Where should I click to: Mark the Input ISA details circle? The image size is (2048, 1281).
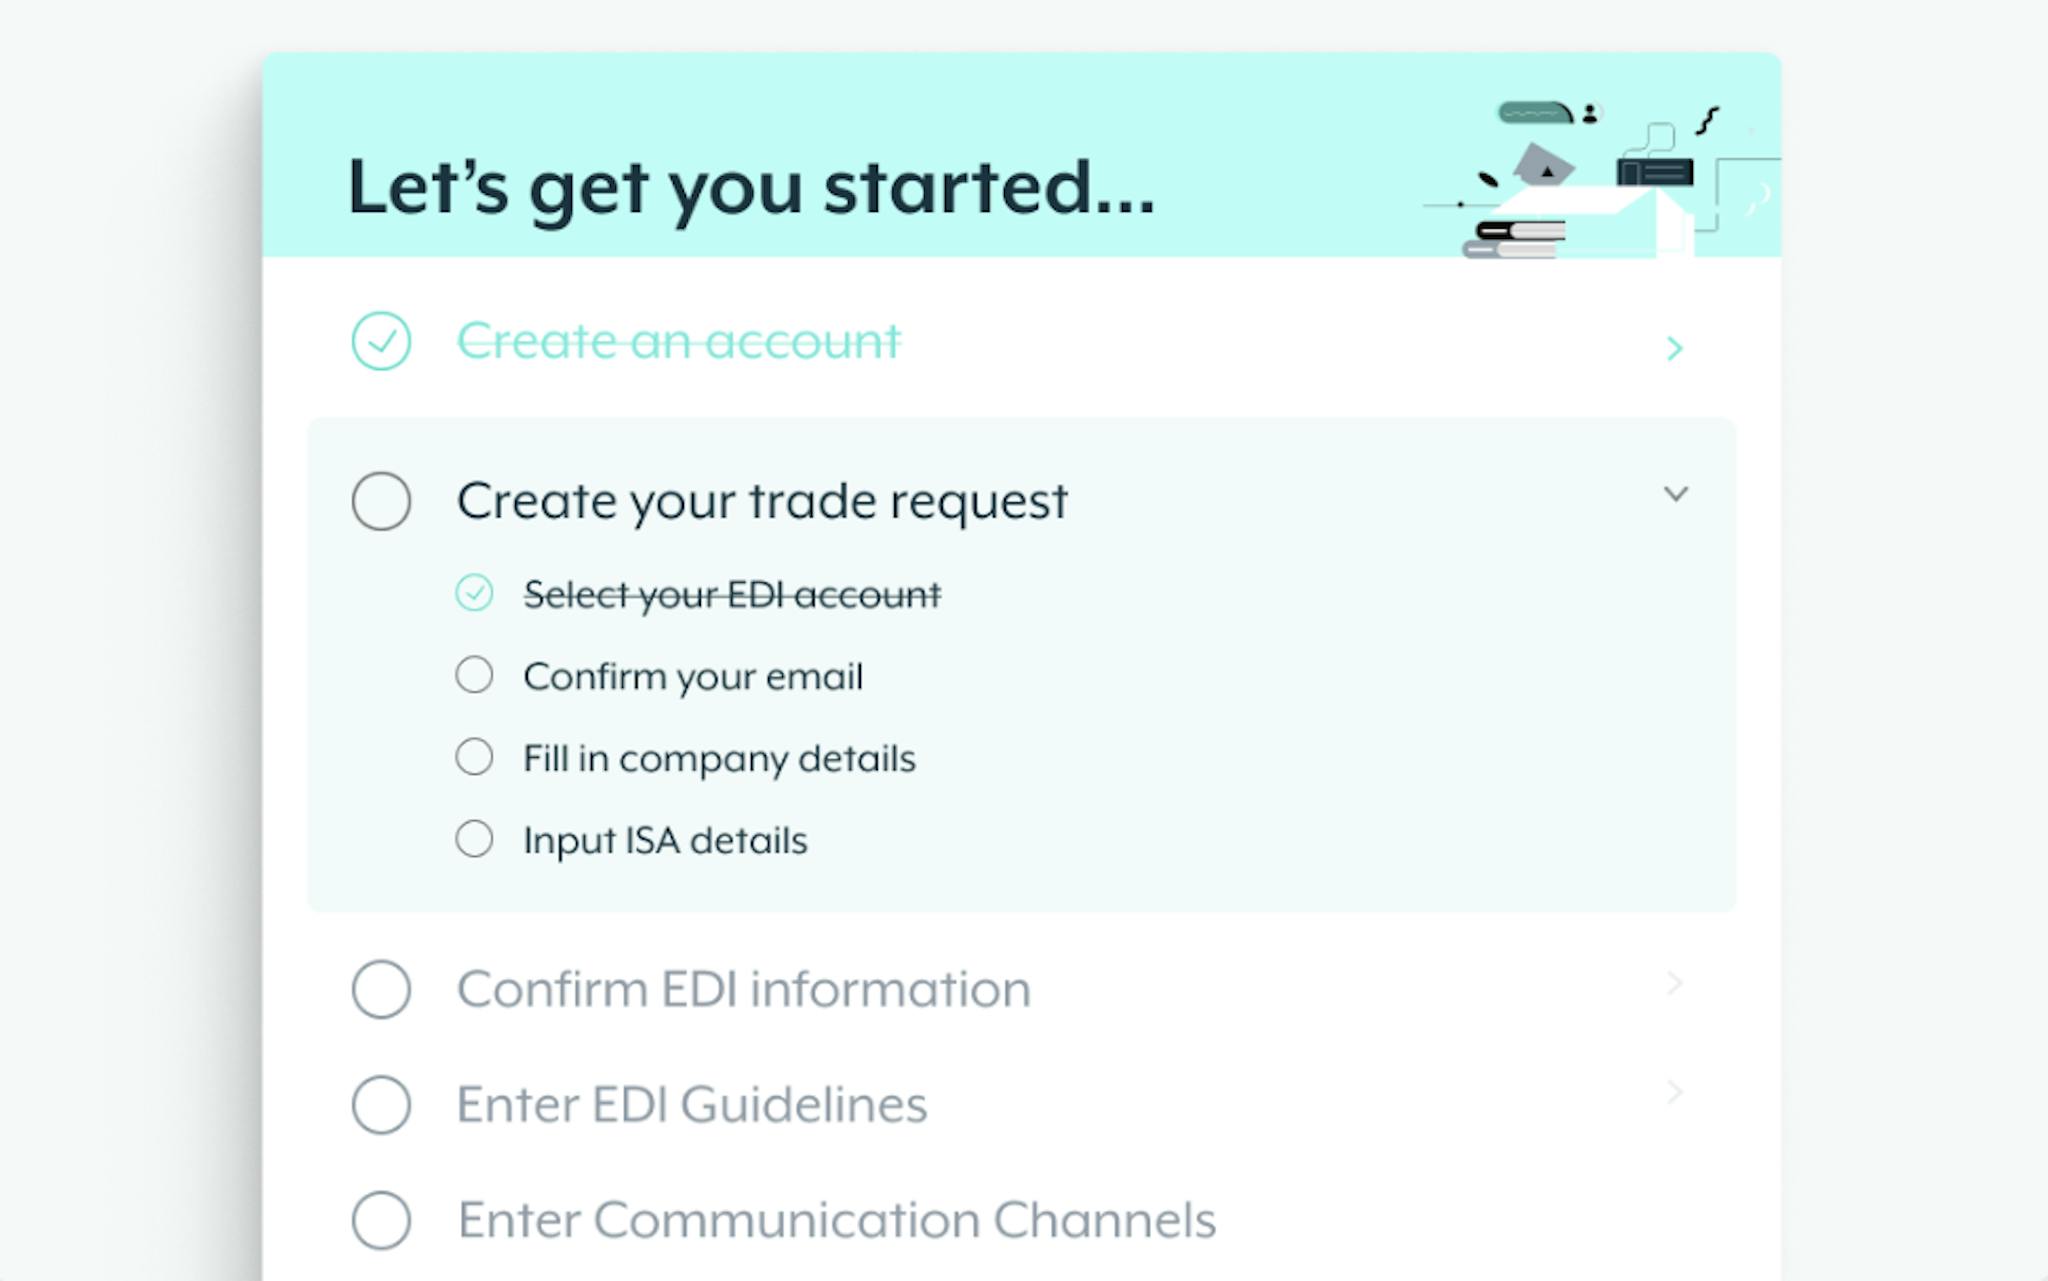tap(474, 839)
